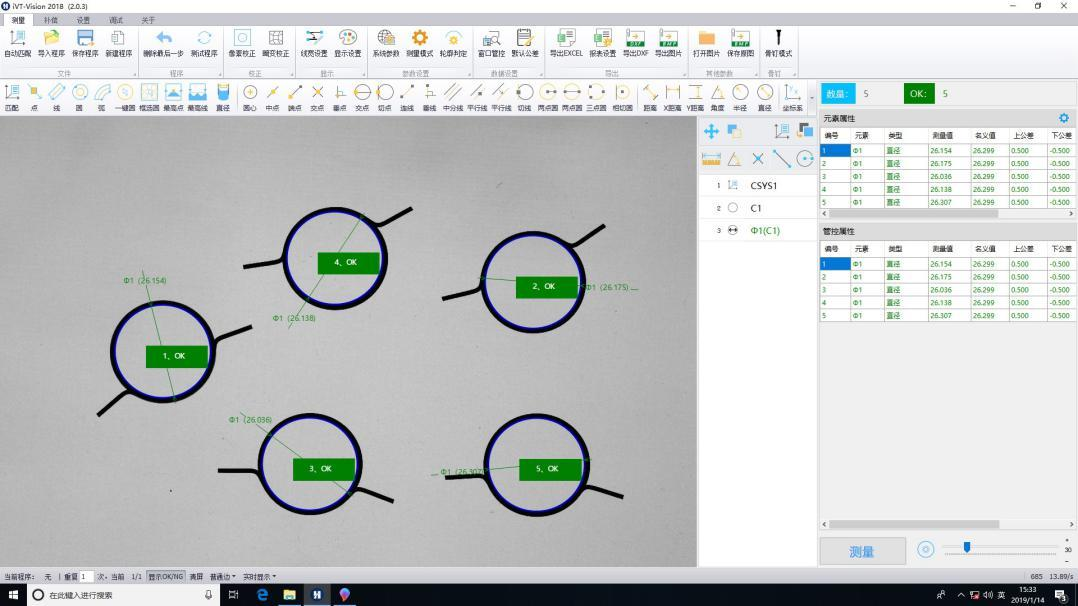
Task: Click the 删除最后一步 undo icon
Action: 163,42
